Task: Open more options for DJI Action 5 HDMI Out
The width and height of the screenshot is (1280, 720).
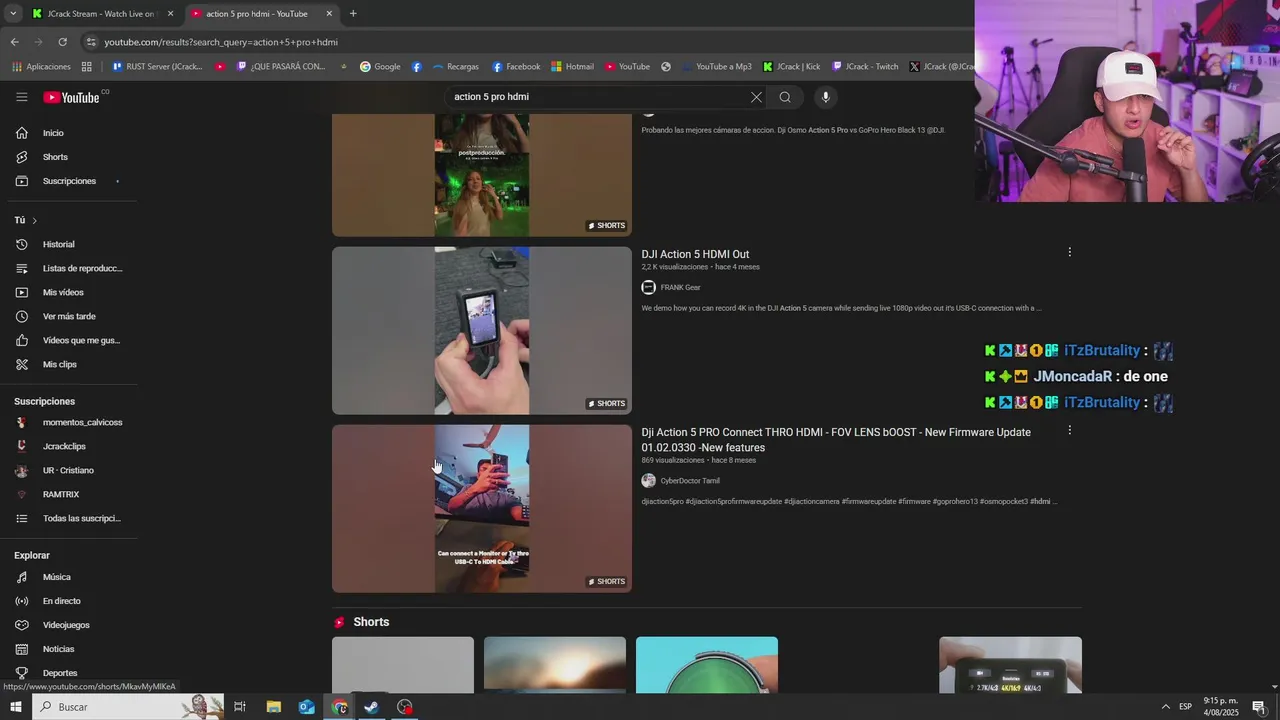Action: (1069, 252)
